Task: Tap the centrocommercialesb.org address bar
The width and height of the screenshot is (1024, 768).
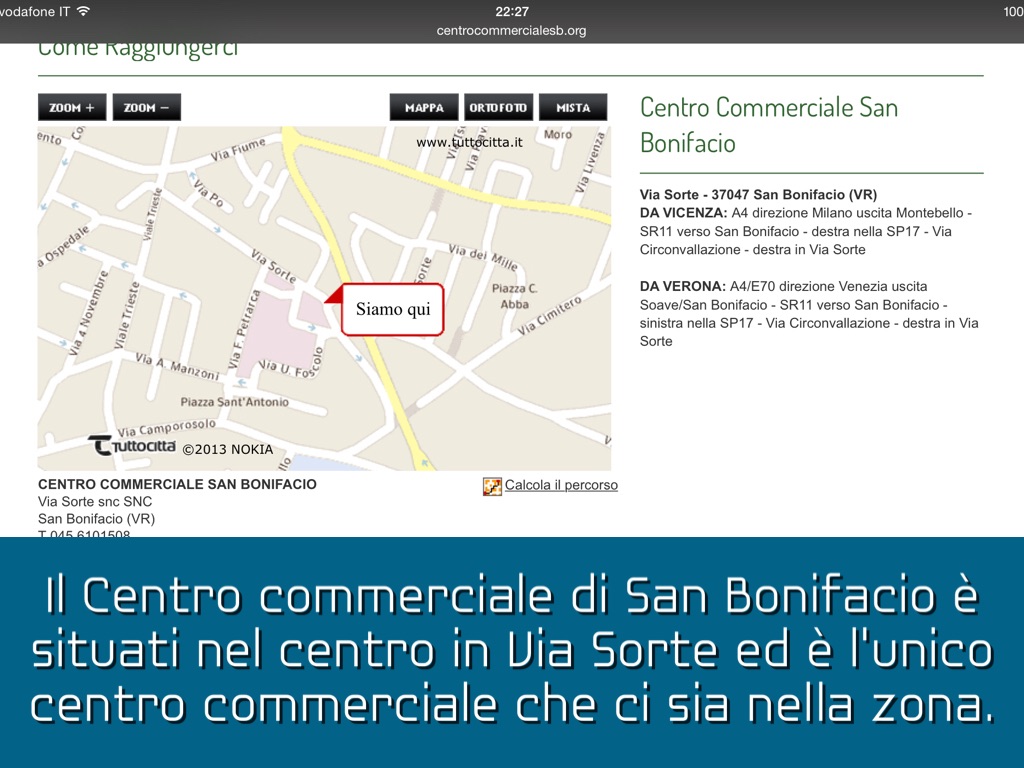Action: tap(511, 30)
